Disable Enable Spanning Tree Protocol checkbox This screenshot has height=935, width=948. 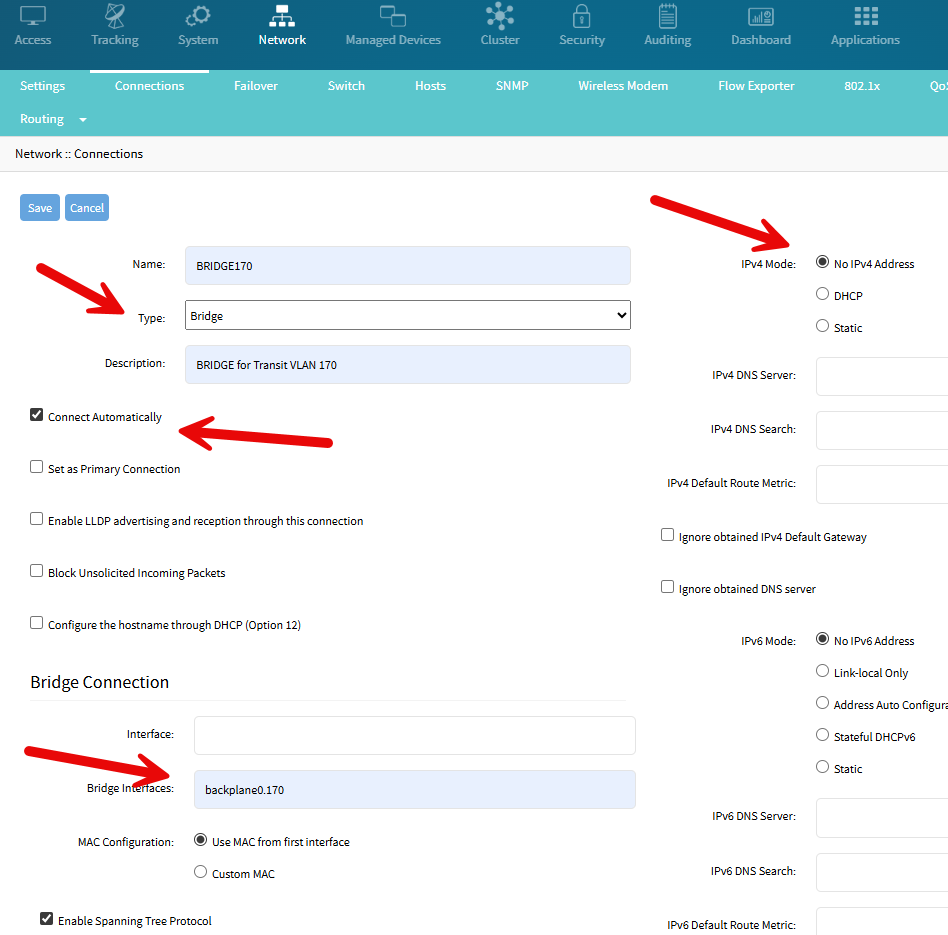coord(46,919)
